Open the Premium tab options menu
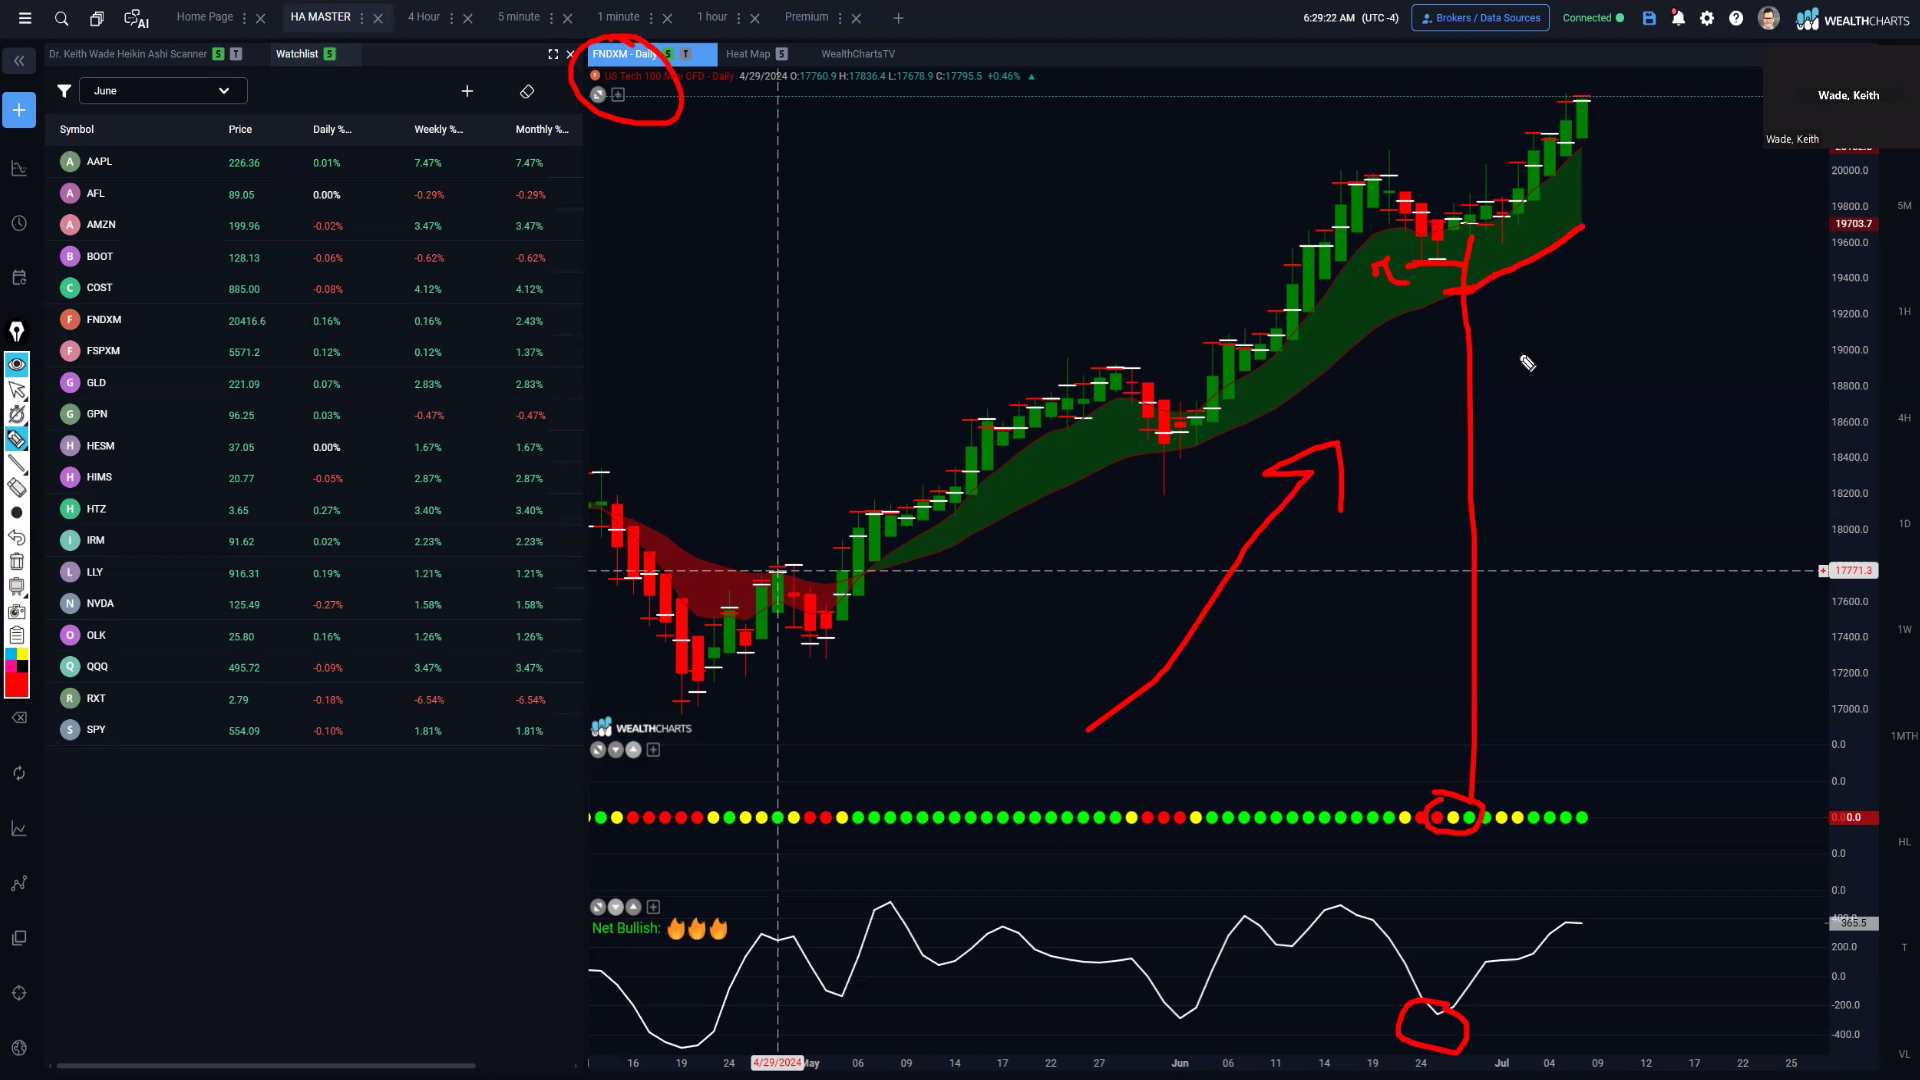Viewport: 1920px width, 1080px height. coord(839,18)
